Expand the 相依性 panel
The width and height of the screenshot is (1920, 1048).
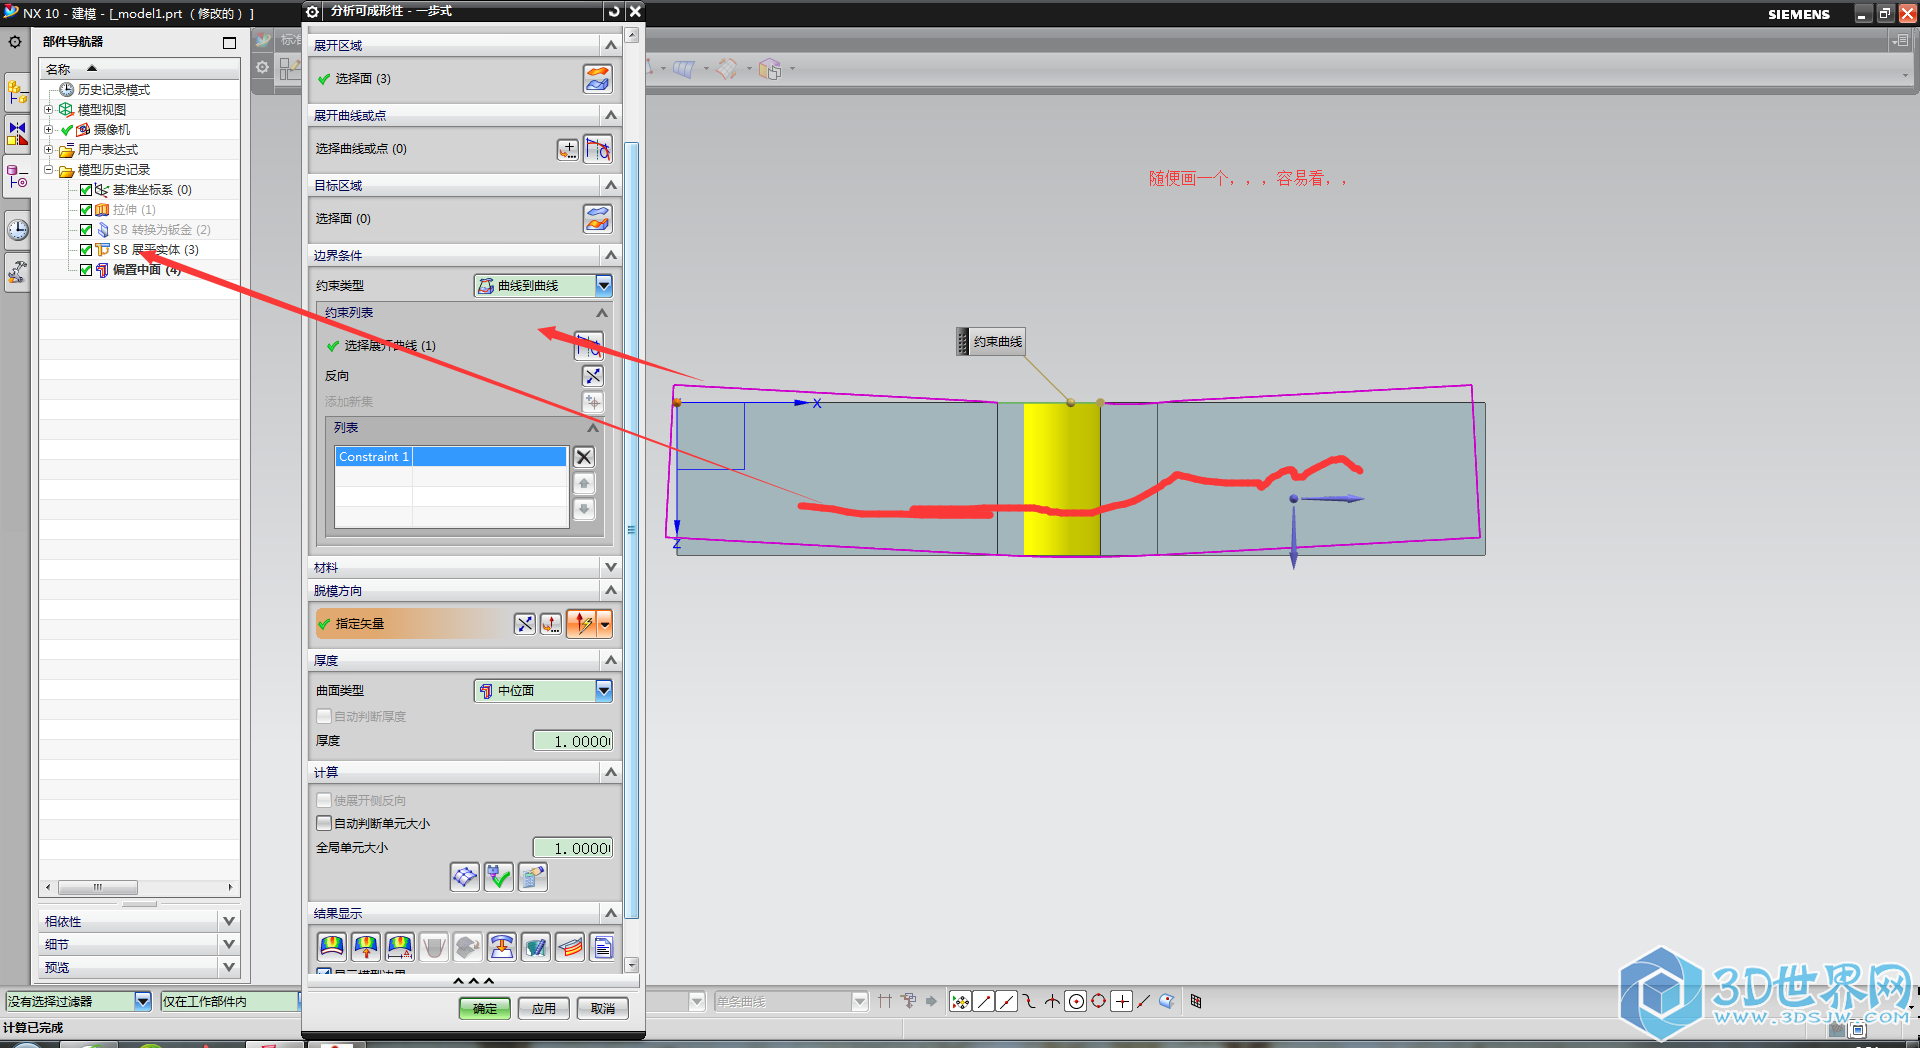pyautogui.click(x=229, y=921)
